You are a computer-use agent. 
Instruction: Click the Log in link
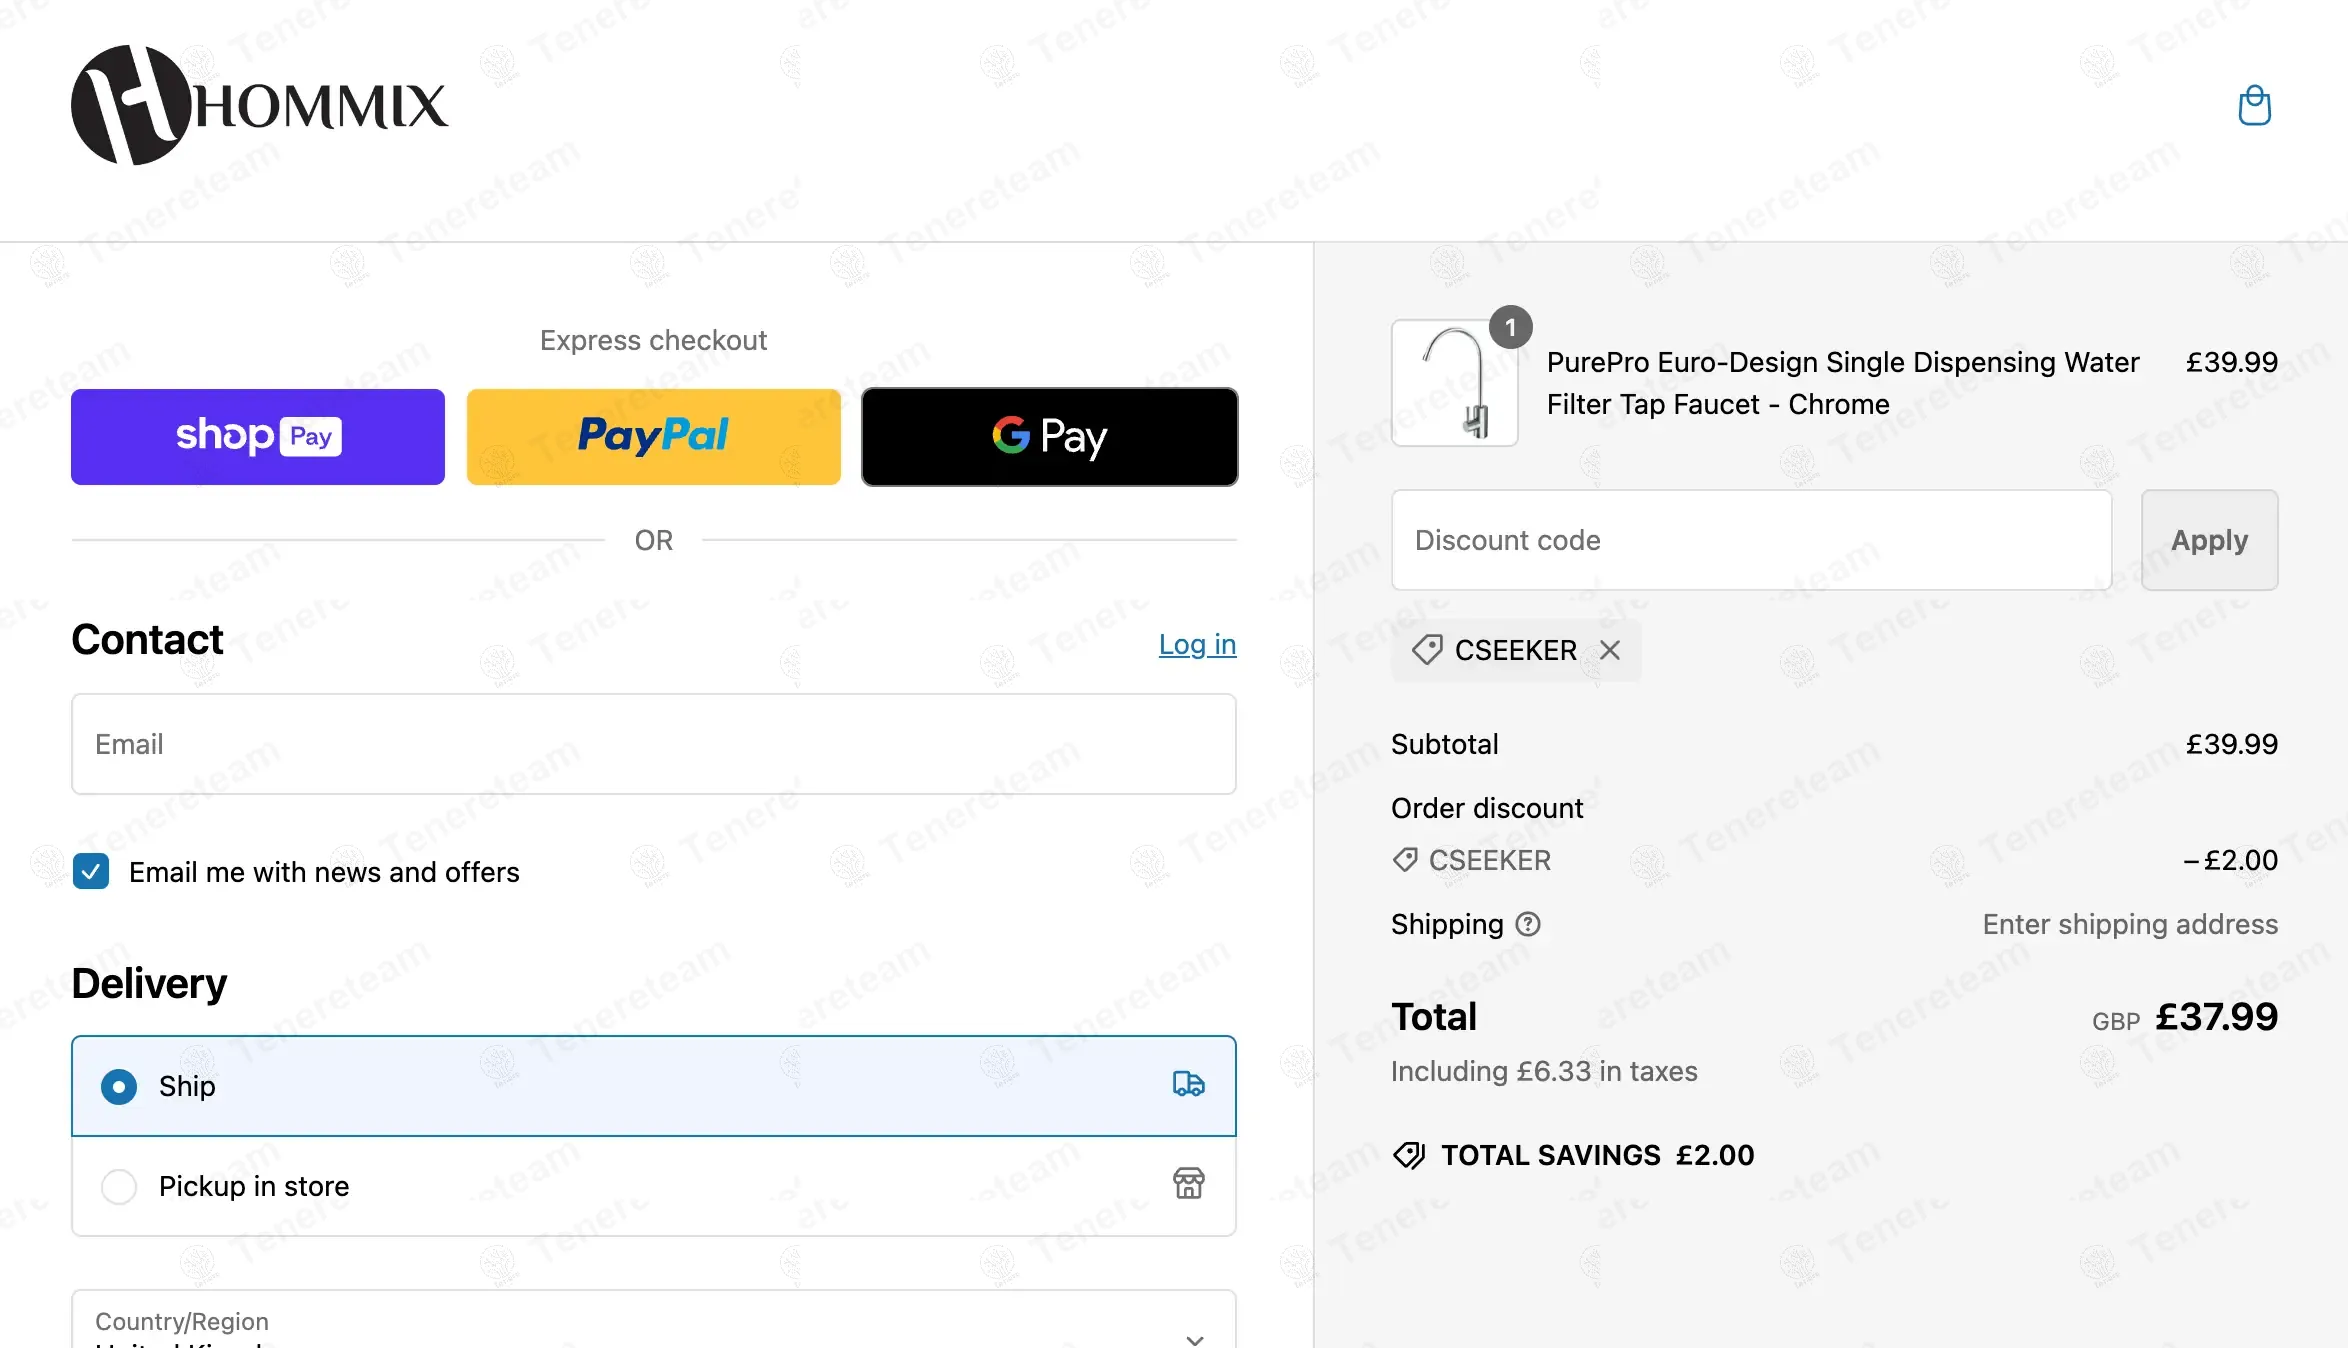tap(1197, 644)
